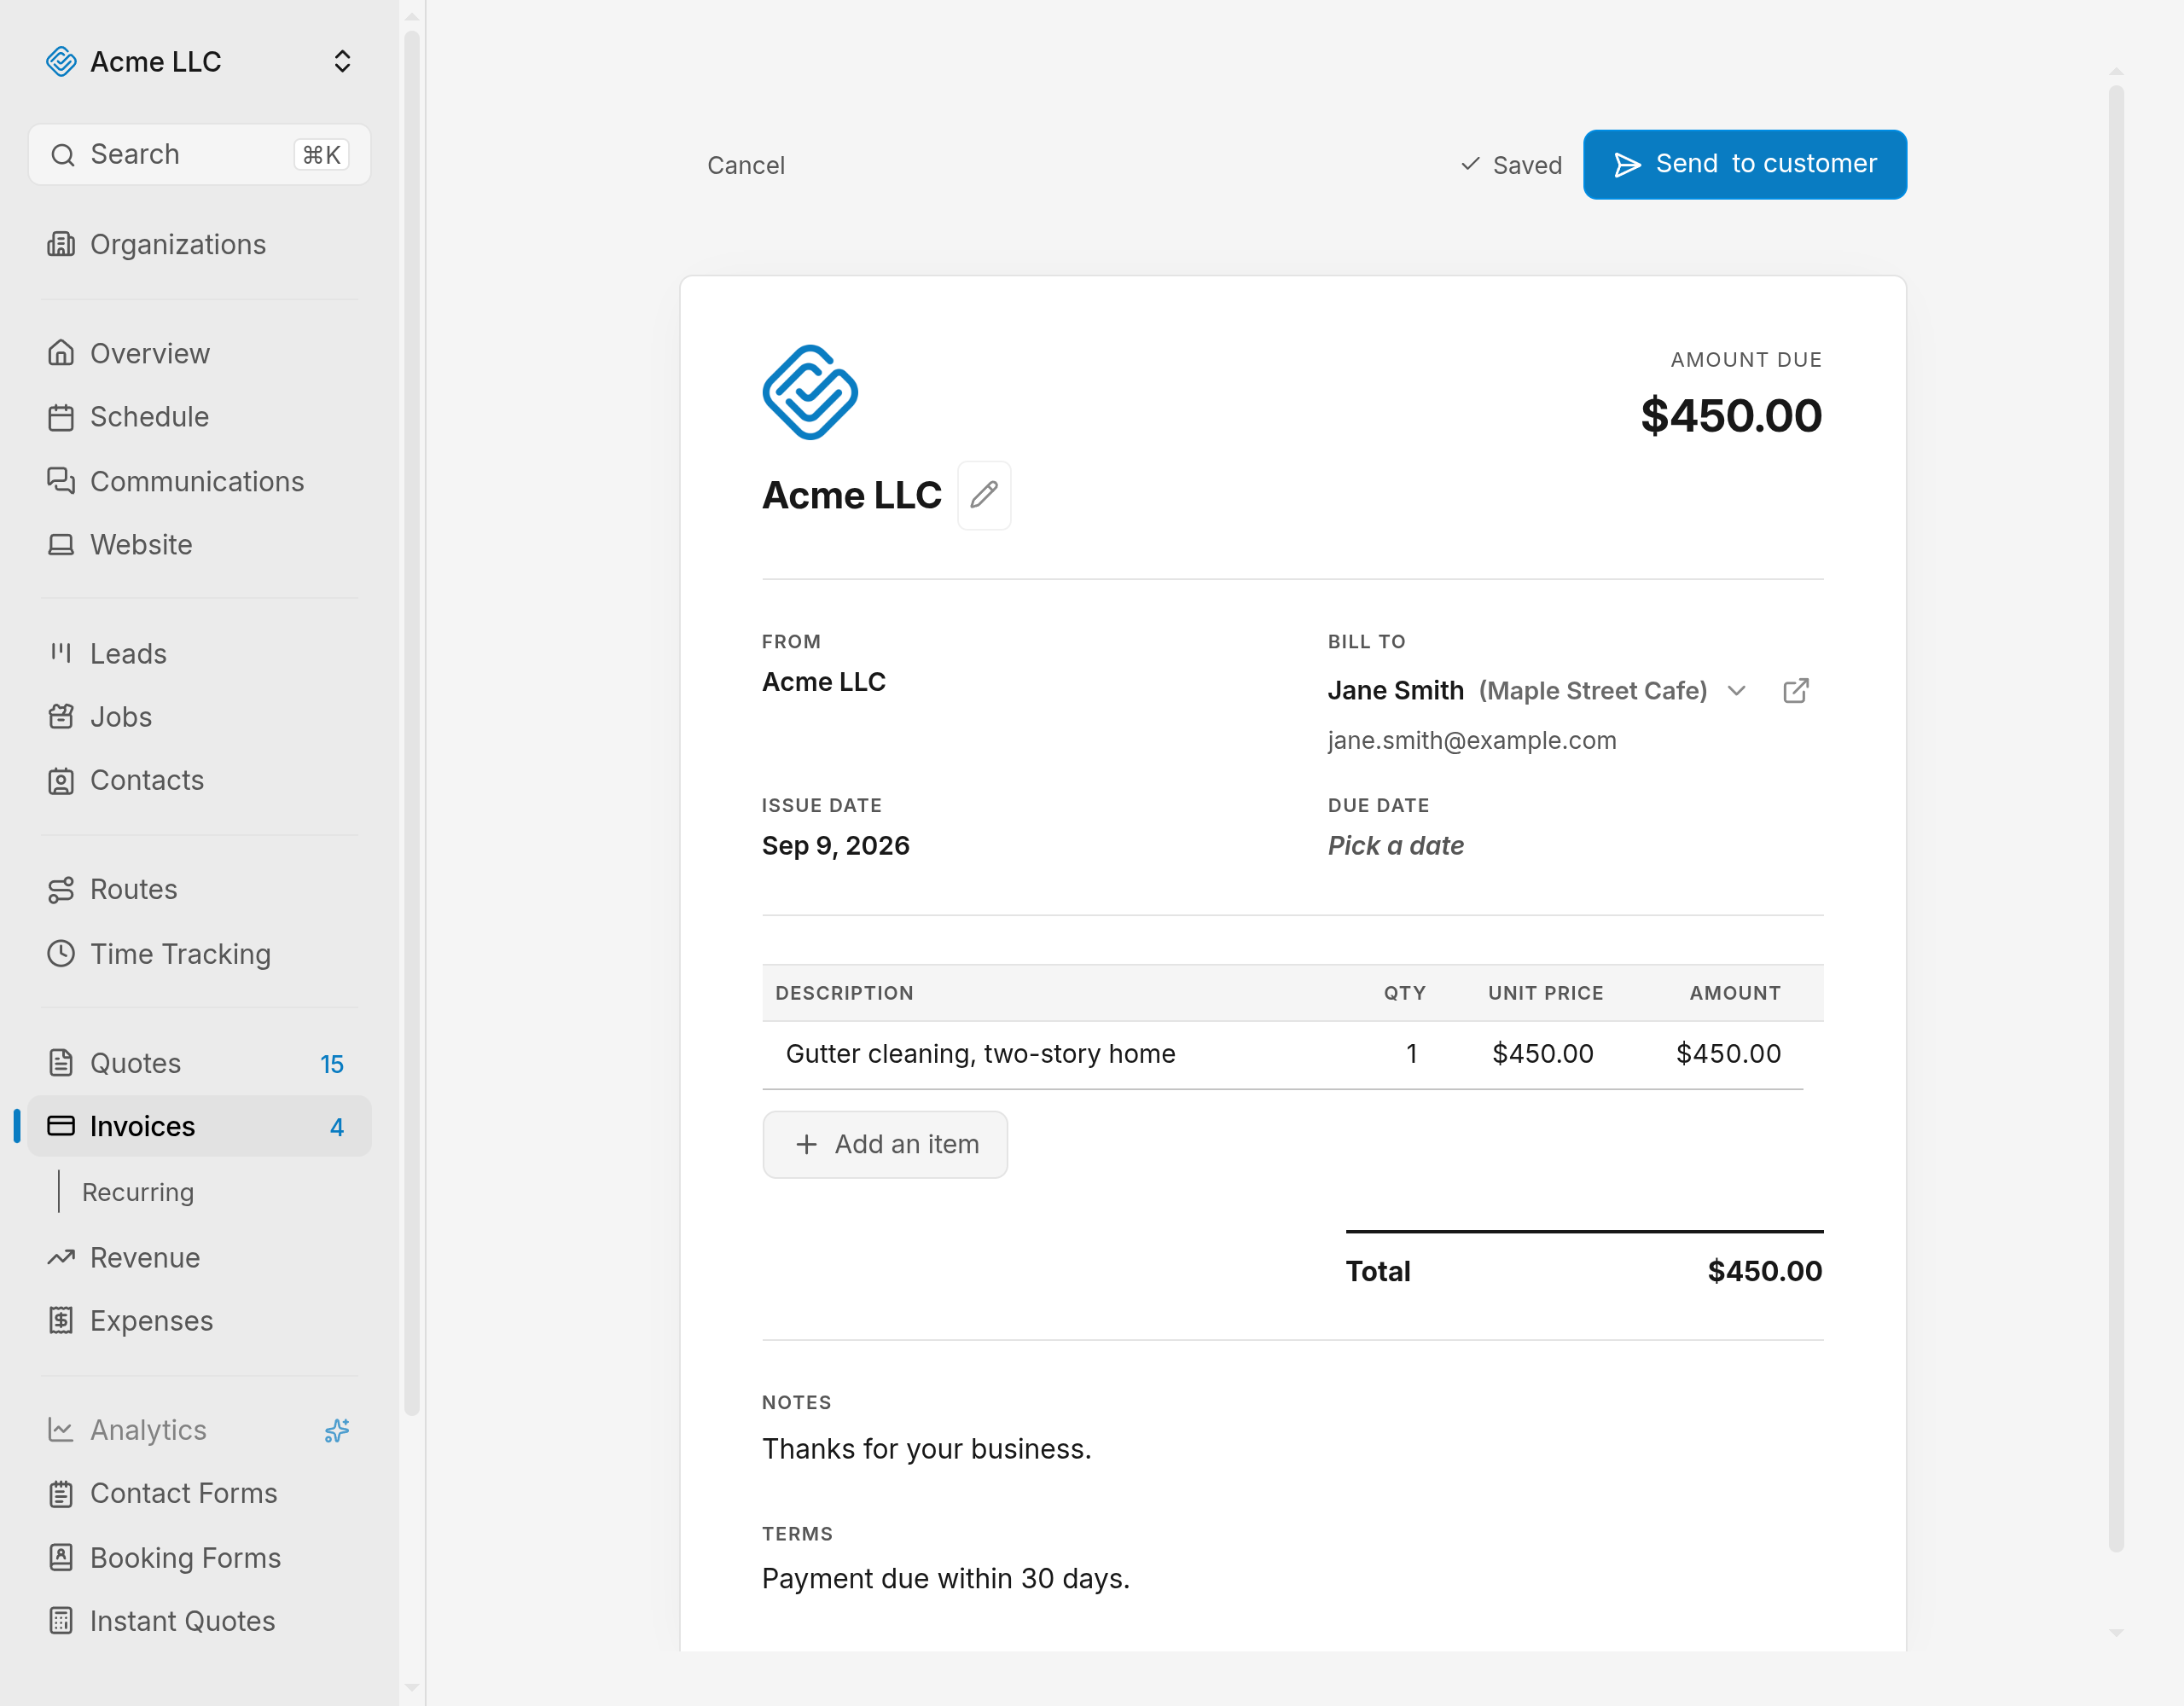This screenshot has height=1706, width=2184.
Task: Click the Communications chat icon
Action: pos(61,481)
